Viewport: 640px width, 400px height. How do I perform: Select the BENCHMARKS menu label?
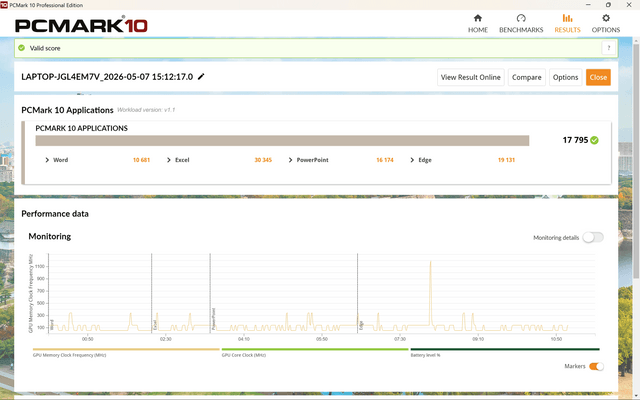(x=521, y=30)
